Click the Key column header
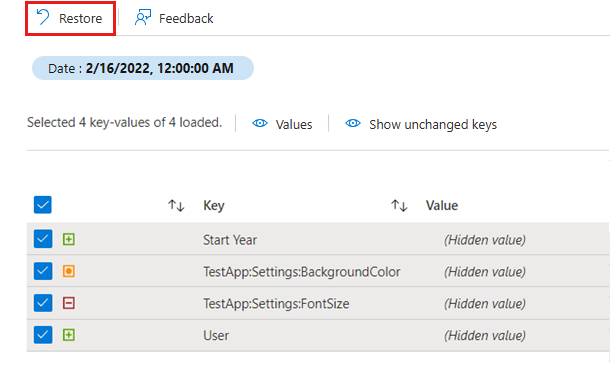Screen dimensions: 610x374 [214, 205]
